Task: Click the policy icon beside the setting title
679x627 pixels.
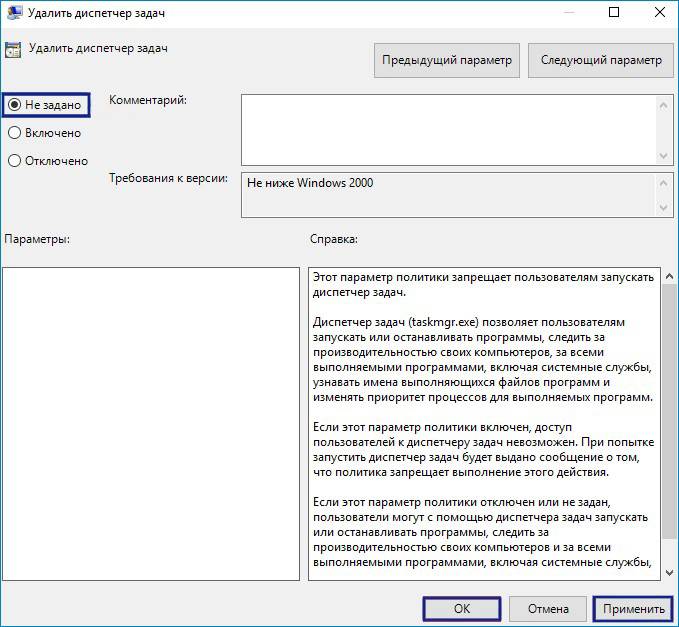Action: point(13,50)
